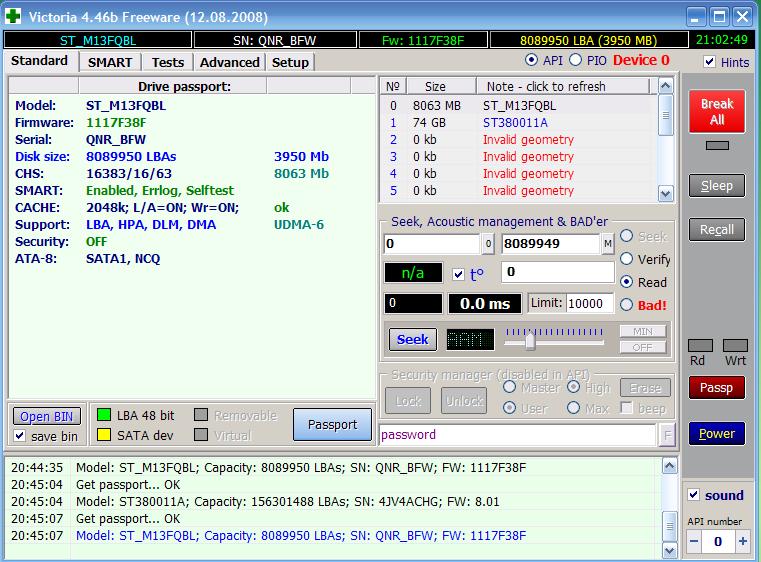
Task: Open the Tests tab
Action: 167,62
